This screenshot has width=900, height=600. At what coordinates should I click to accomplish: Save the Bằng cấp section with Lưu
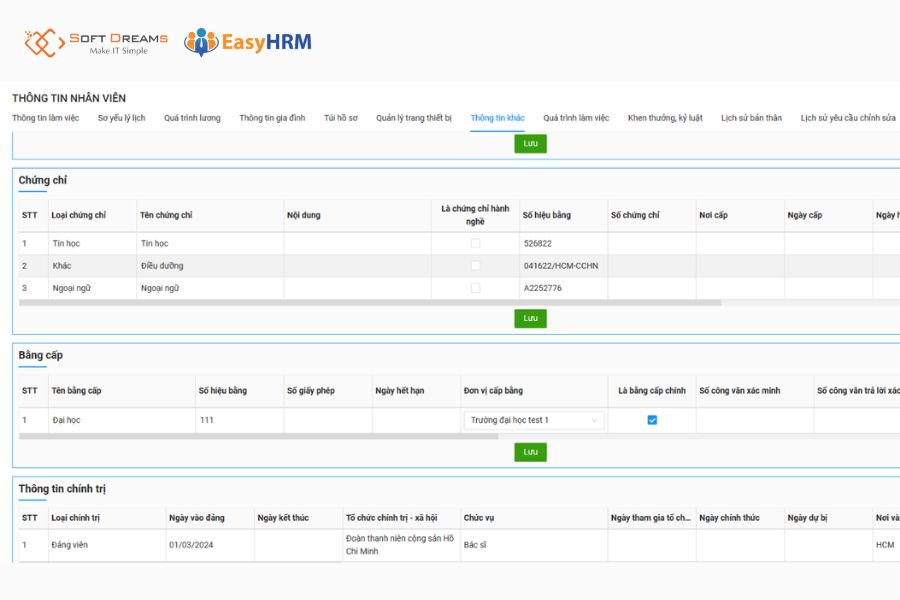tap(530, 452)
